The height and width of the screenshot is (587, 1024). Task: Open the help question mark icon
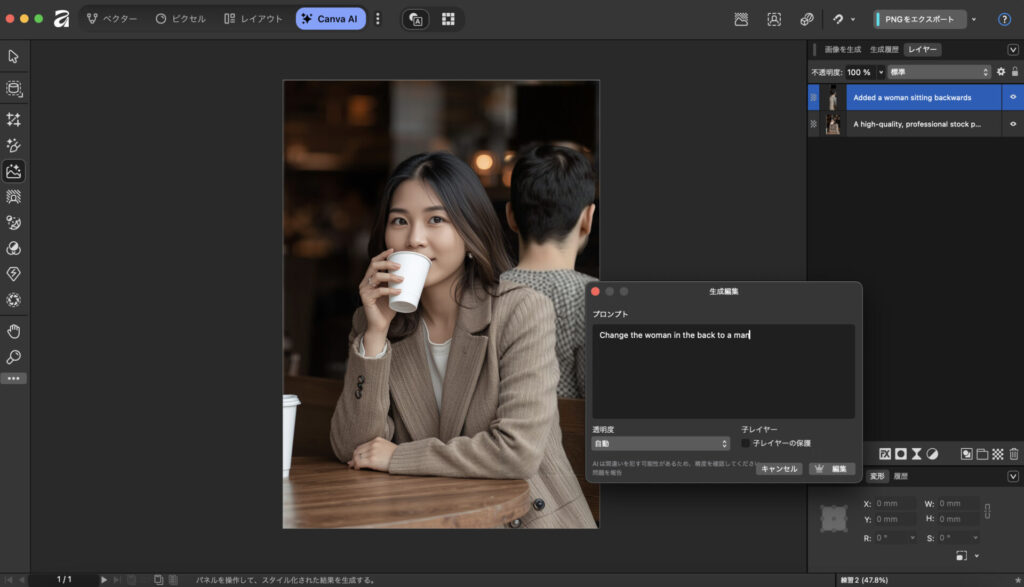pos(1004,19)
